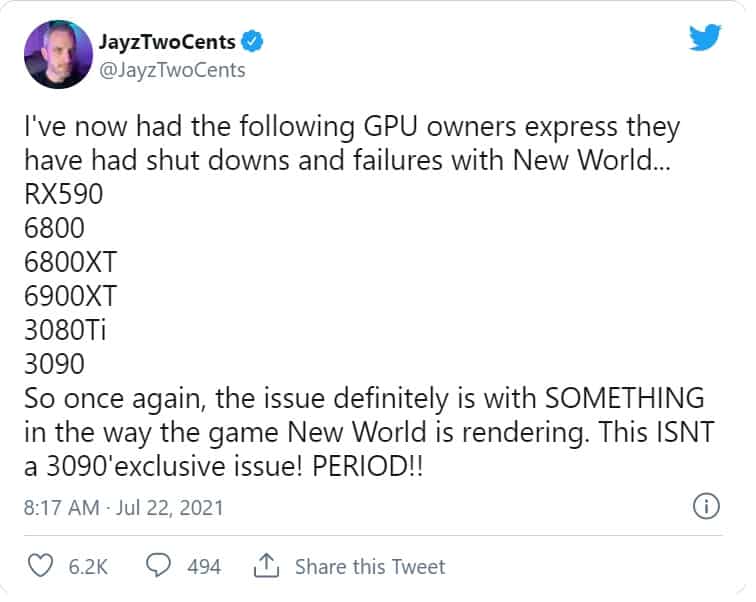Screen dimensions: 756x602
Task: Click the 494 replies count
Action: (204, 566)
